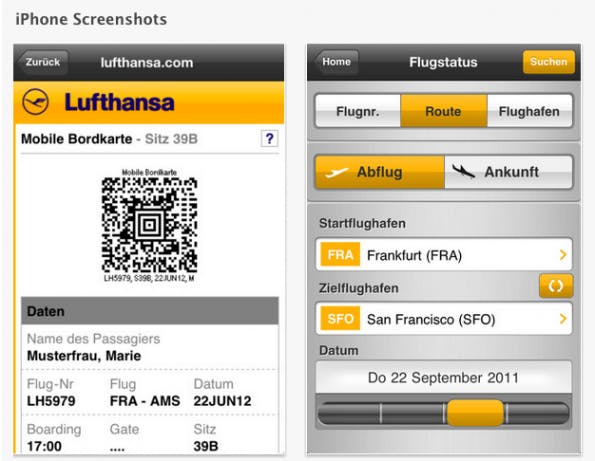595x461 pixels.
Task: Tap the boarding pass QR code
Action: (x=150, y=225)
